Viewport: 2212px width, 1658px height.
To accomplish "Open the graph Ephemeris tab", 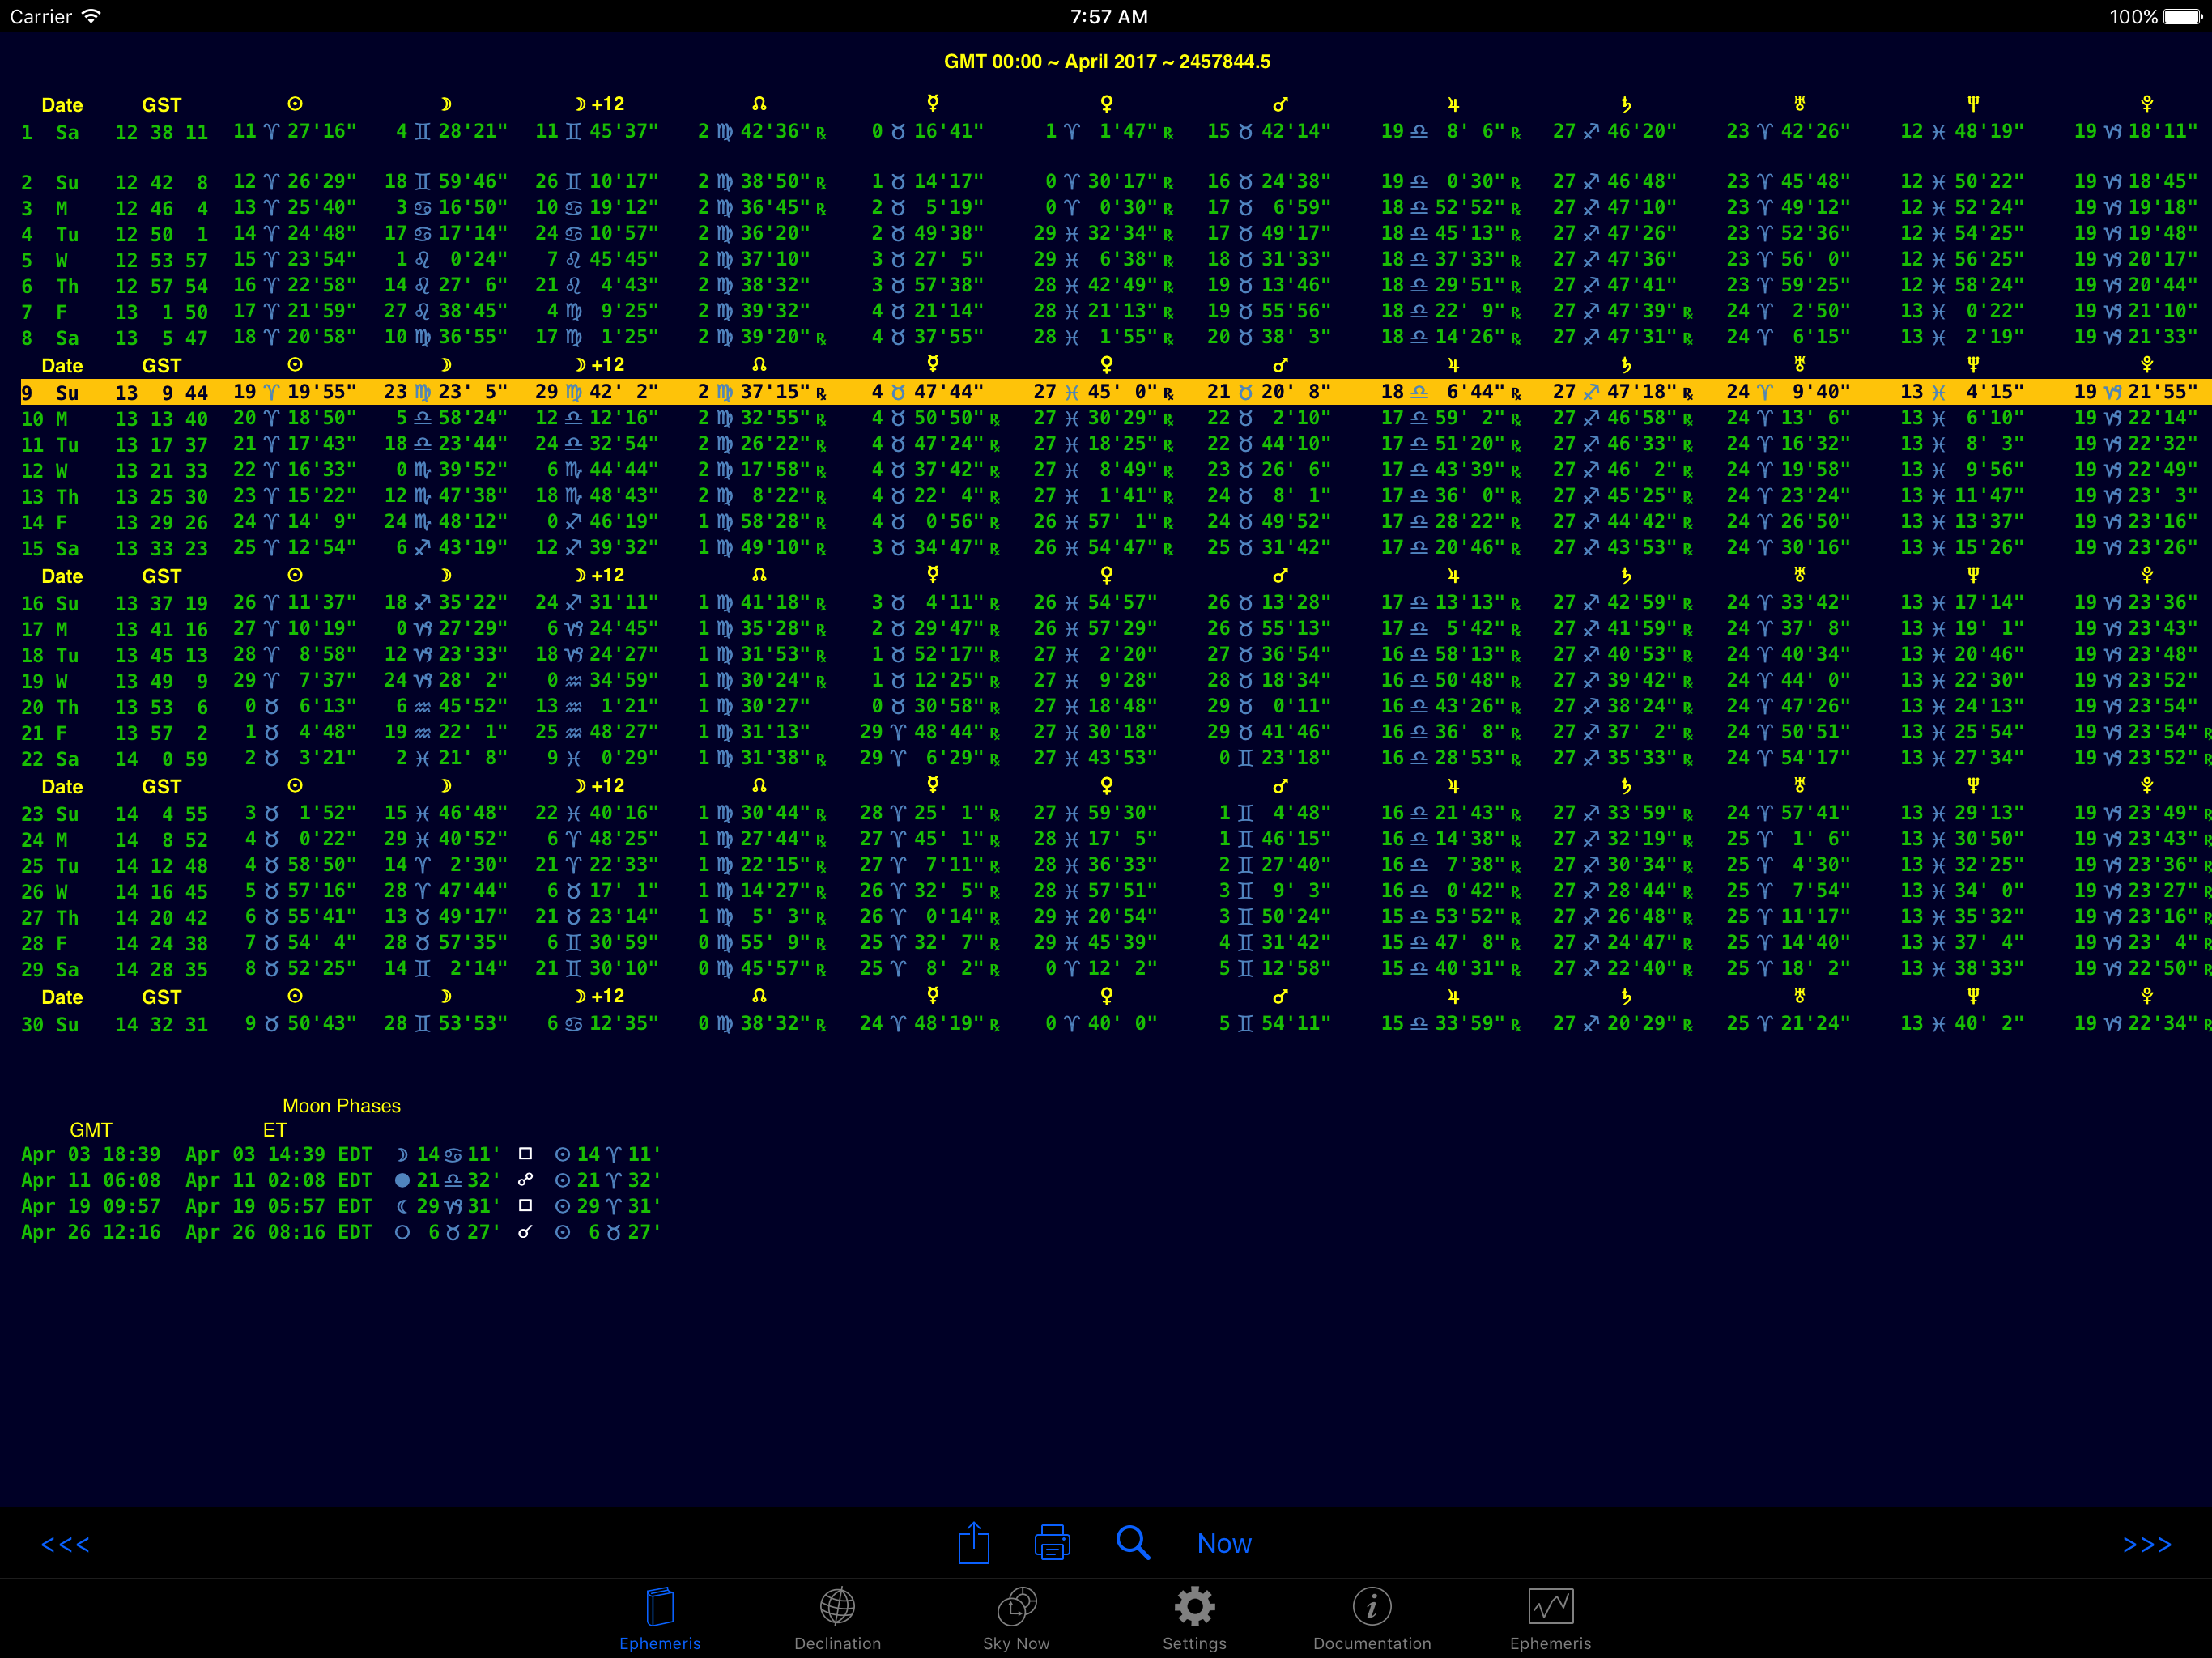I will (1550, 1619).
